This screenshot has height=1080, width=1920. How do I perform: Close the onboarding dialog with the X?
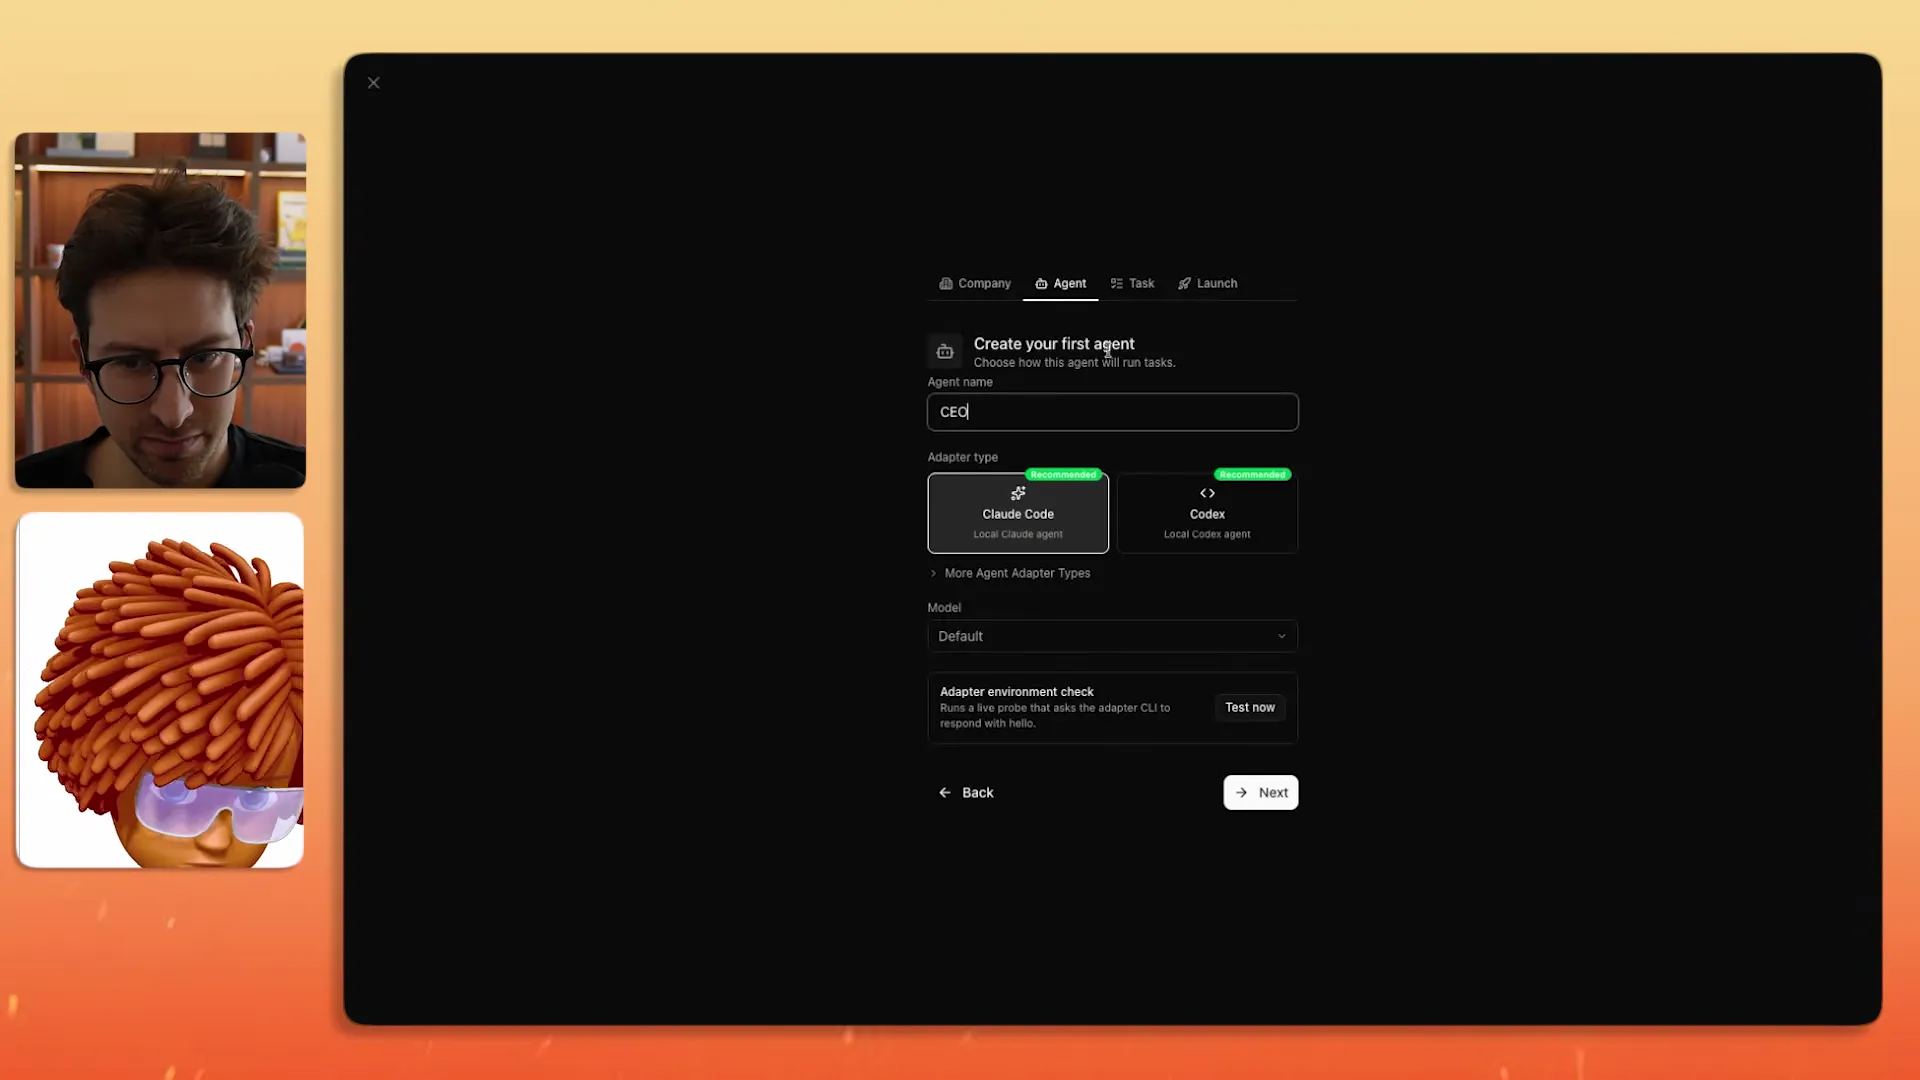374,83
